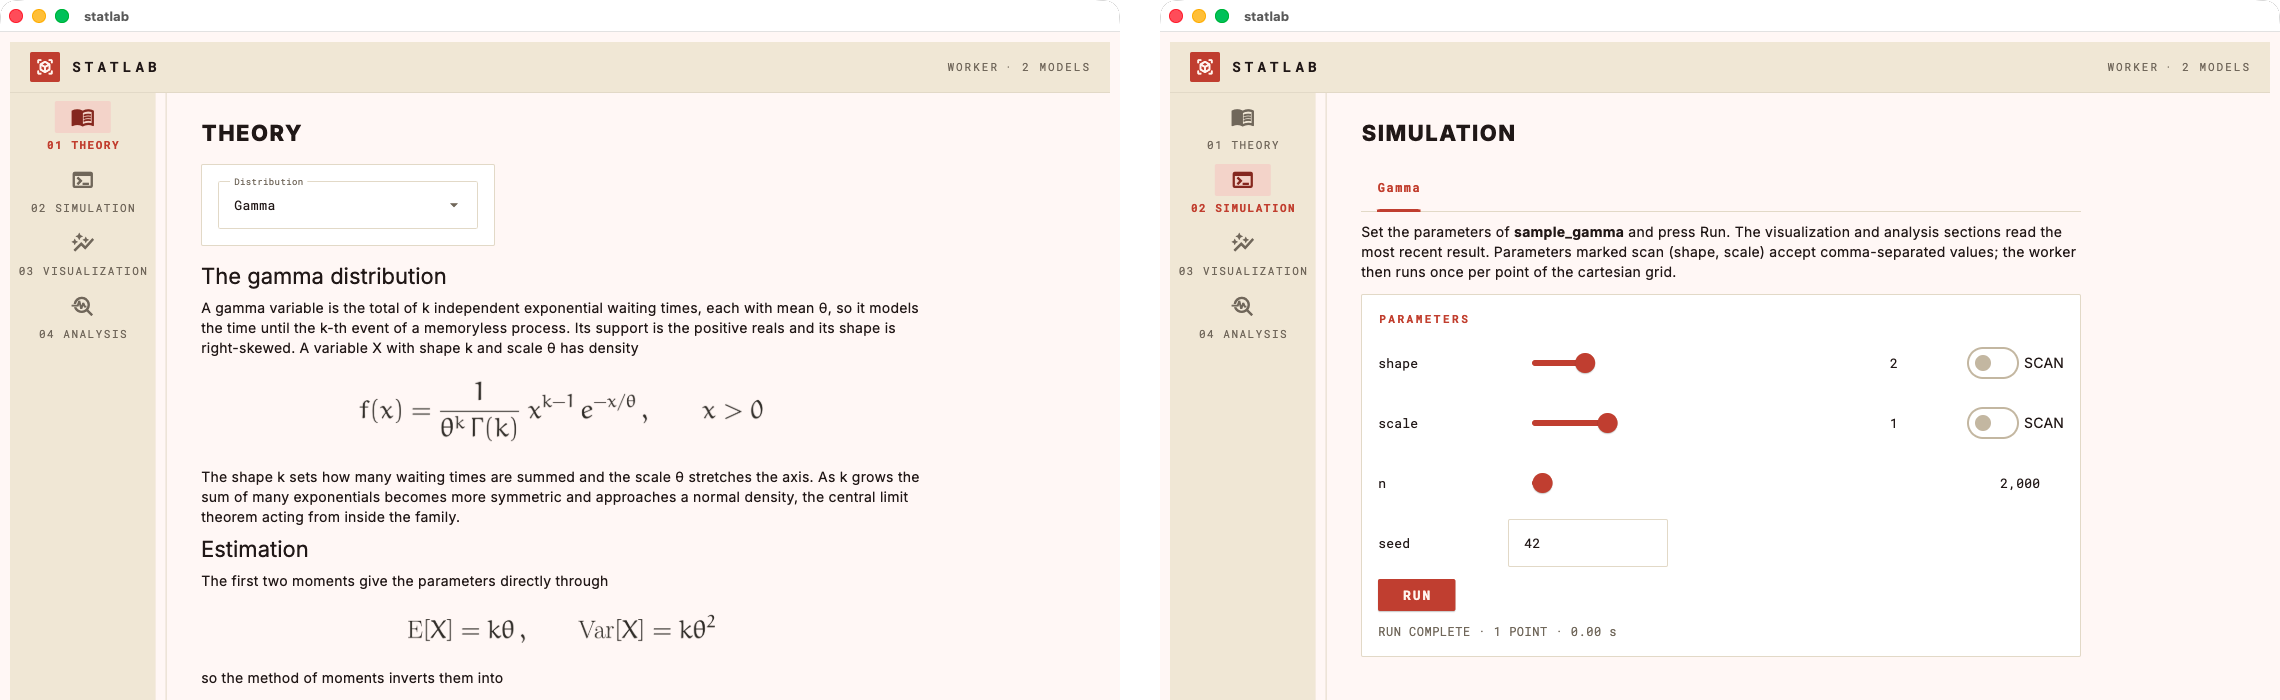Click the shape value '2'
2280x700 pixels.
(x=1893, y=363)
